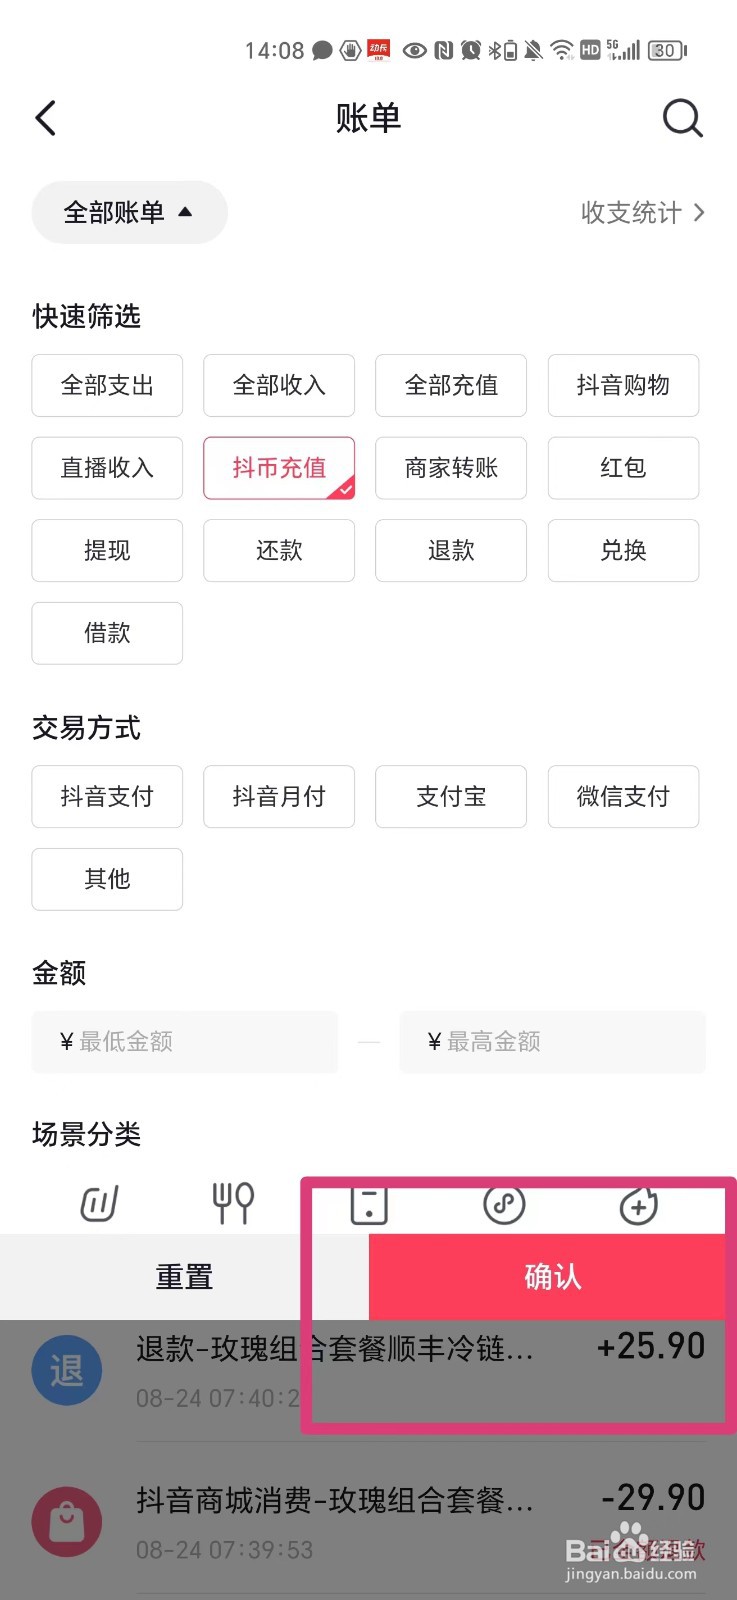Select the plus-circle scene category icon

click(x=639, y=1206)
